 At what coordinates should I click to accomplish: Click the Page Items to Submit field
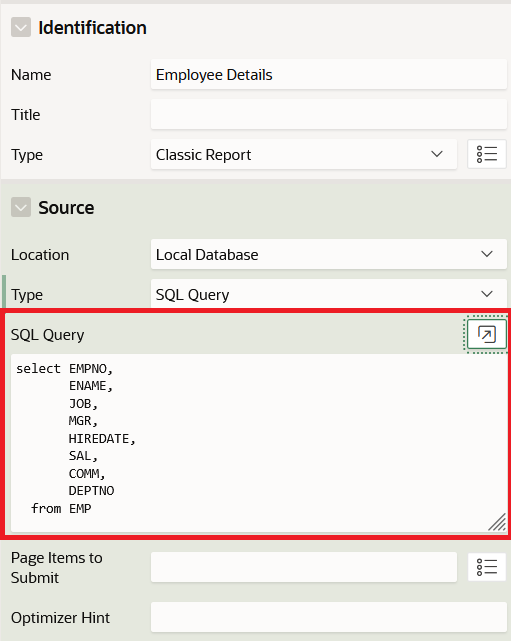coord(304,567)
